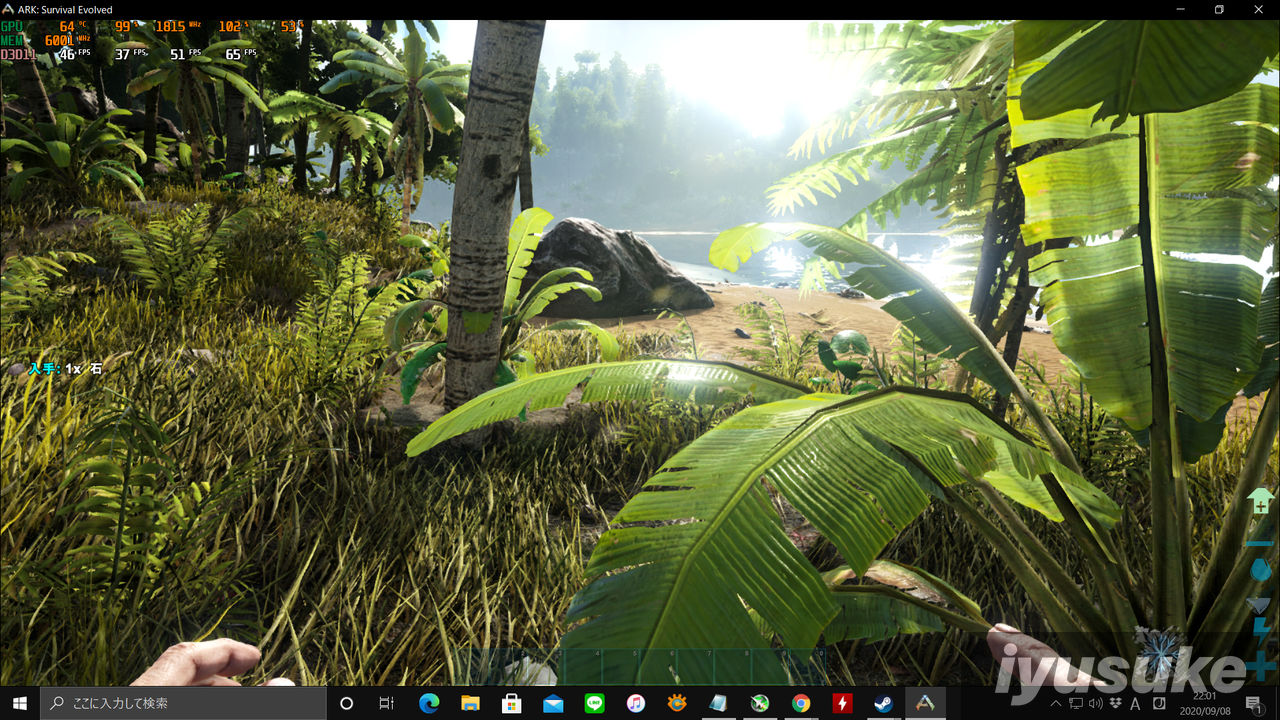Viewport: 1280px width, 720px height.
Task: Open Microsoft Edge from the taskbar
Action: tap(429, 703)
